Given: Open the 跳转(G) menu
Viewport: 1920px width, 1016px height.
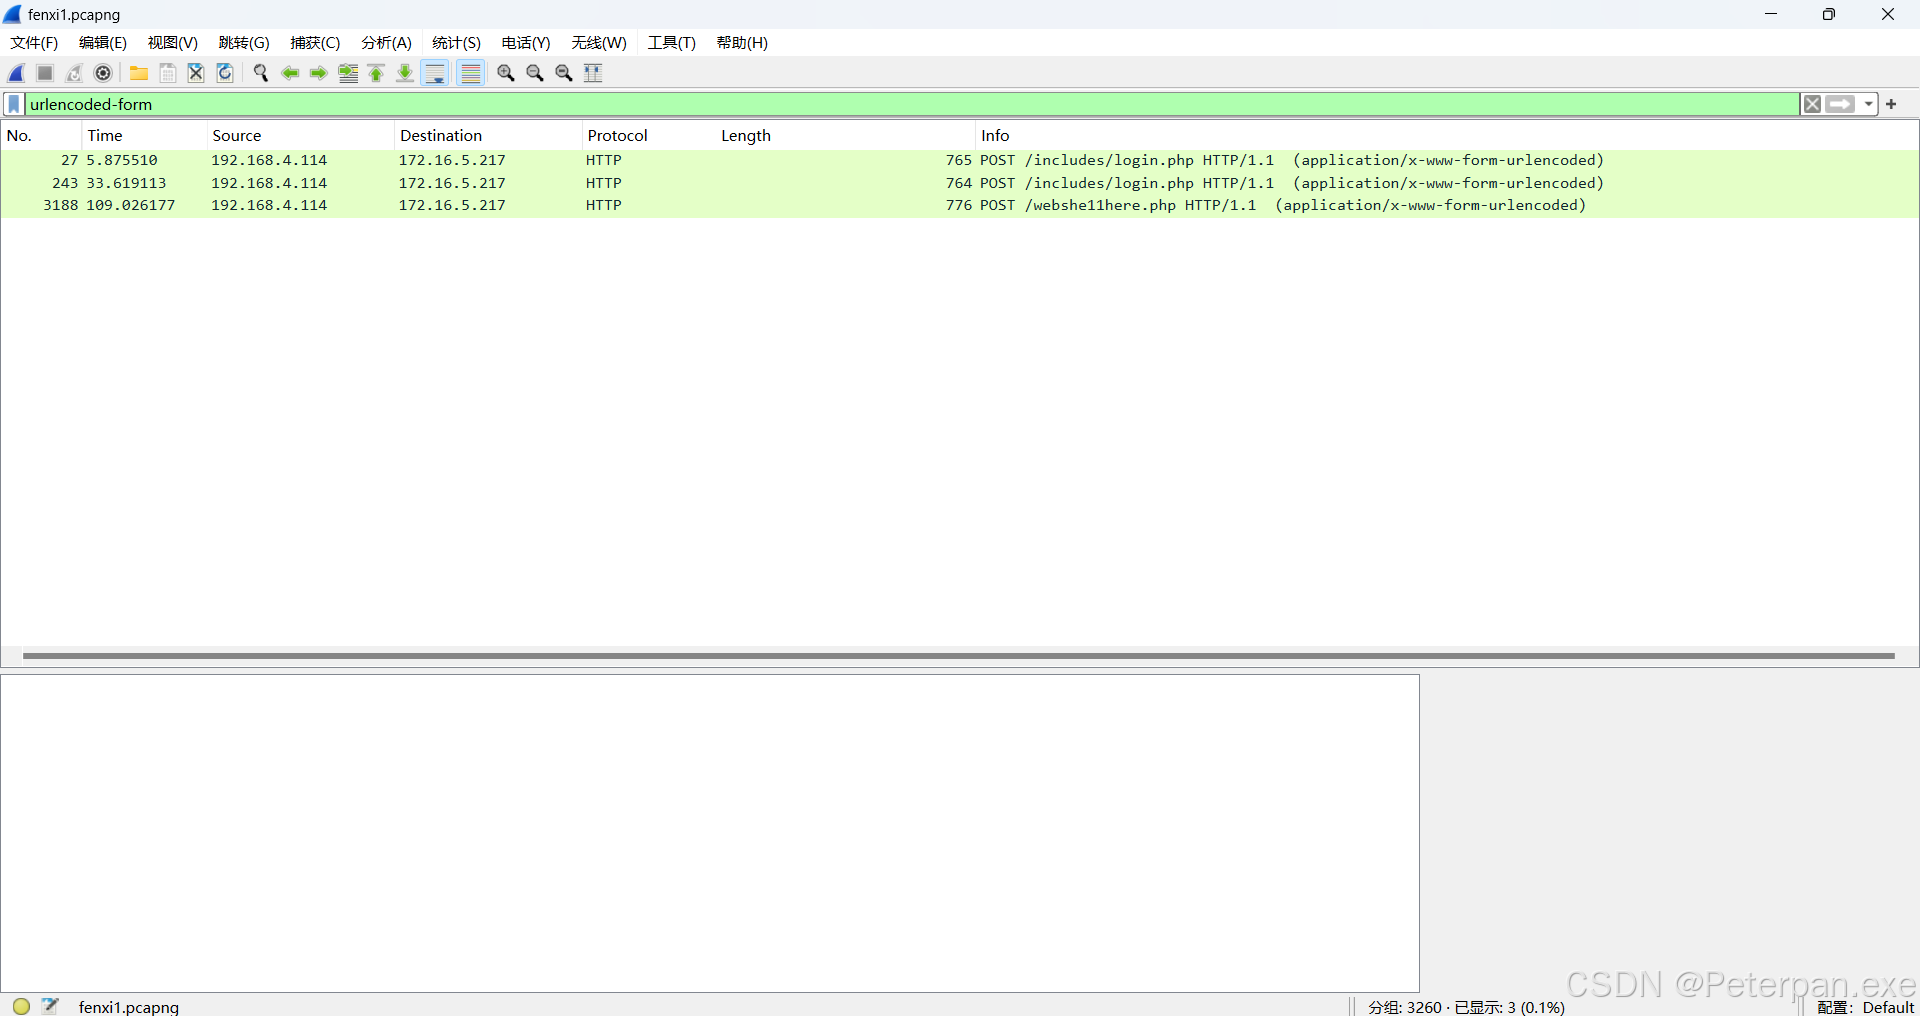Looking at the screenshot, I should click(244, 43).
